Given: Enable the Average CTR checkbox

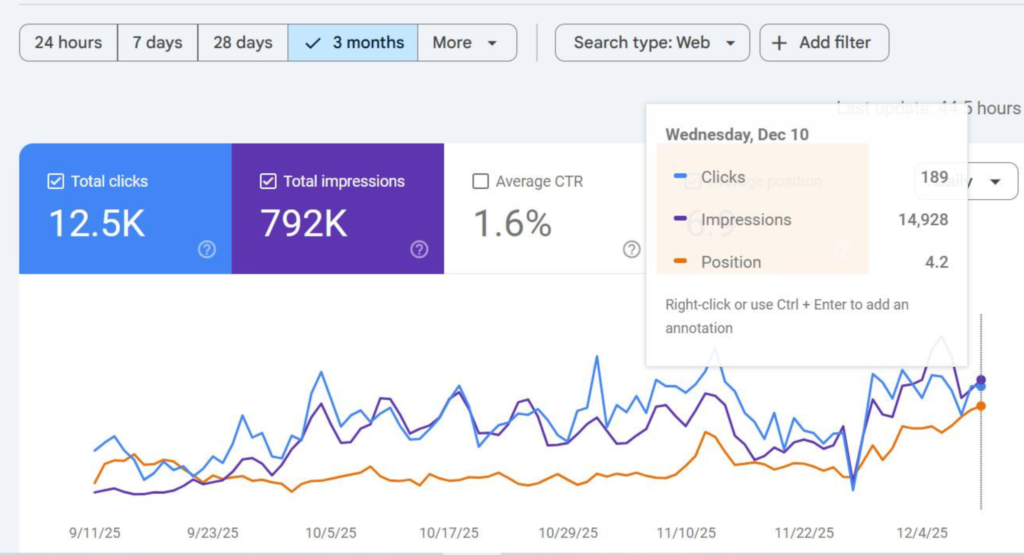Looking at the screenshot, I should (480, 181).
